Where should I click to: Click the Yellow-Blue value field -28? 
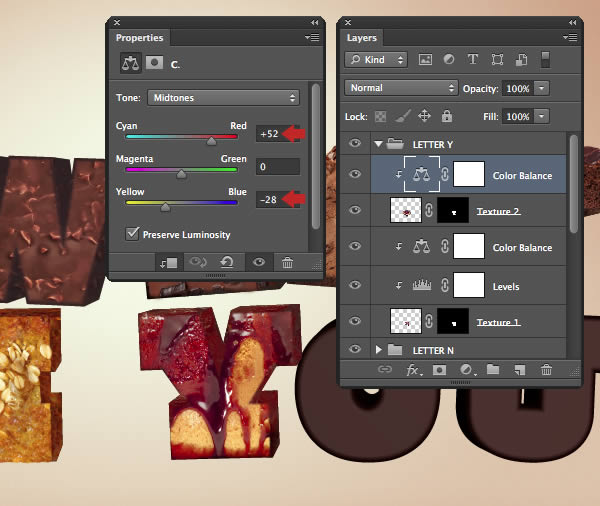click(277, 200)
